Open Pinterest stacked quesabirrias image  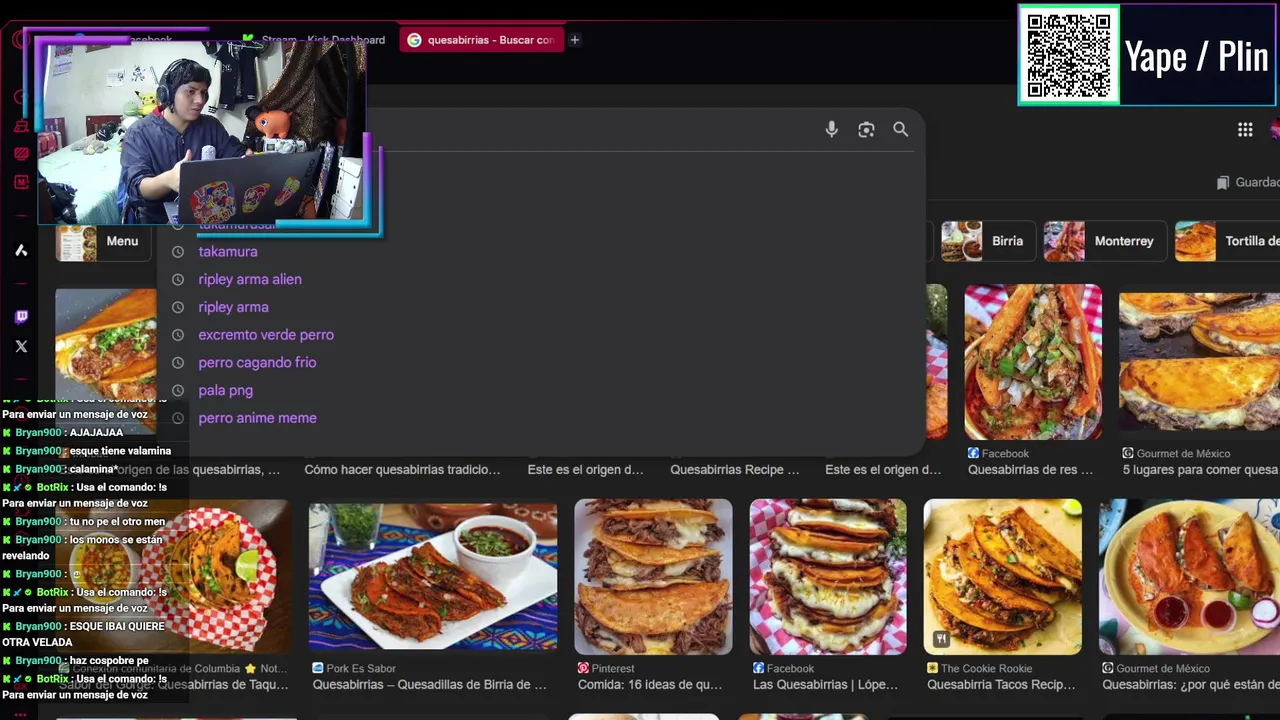653,577
